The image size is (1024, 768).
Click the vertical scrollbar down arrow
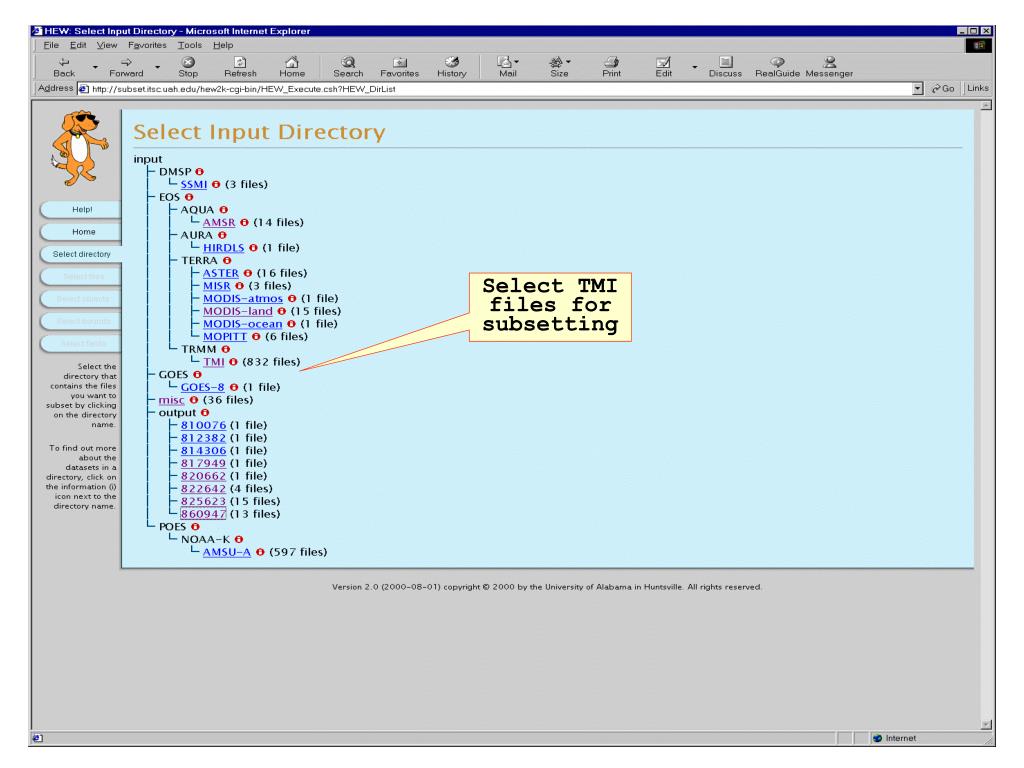click(x=986, y=724)
